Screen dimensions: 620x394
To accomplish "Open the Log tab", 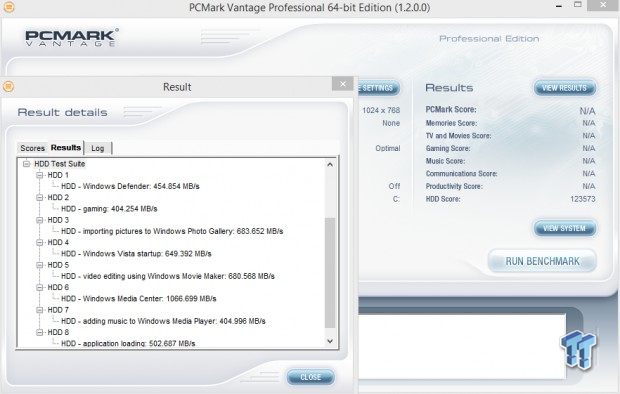I will coord(98,148).
